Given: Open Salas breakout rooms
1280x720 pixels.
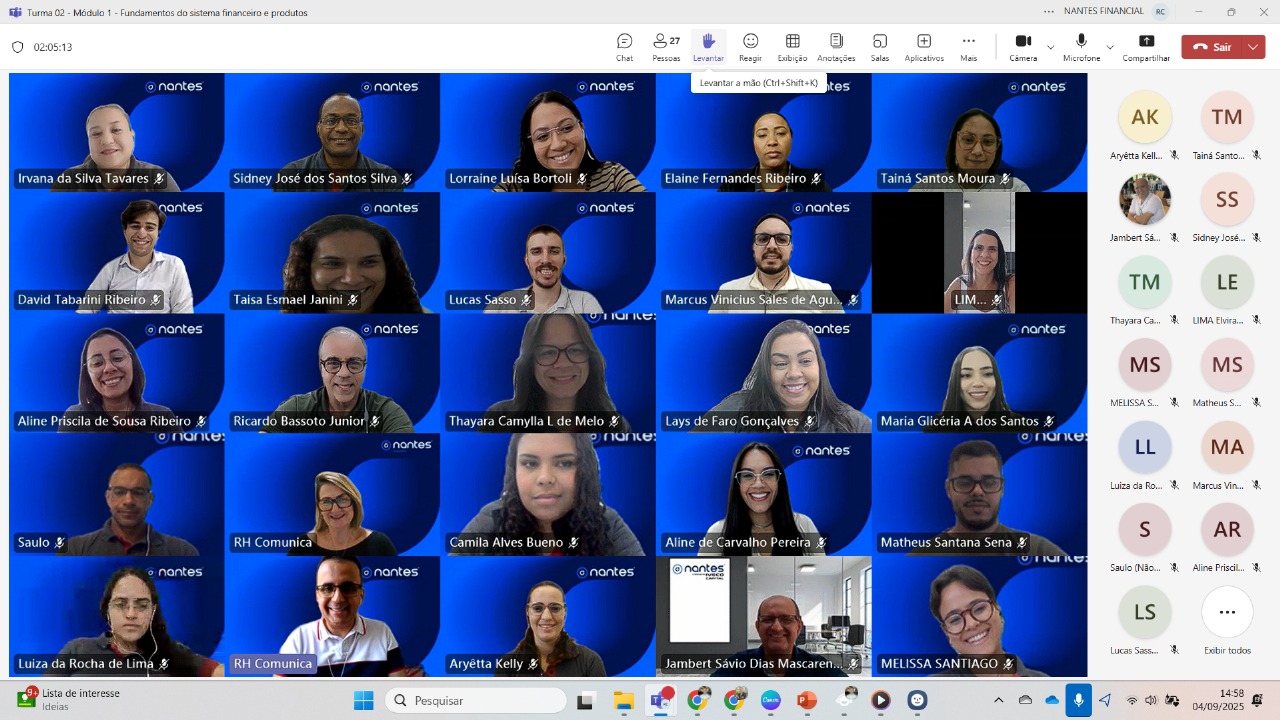Looking at the screenshot, I should click(x=879, y=46).
